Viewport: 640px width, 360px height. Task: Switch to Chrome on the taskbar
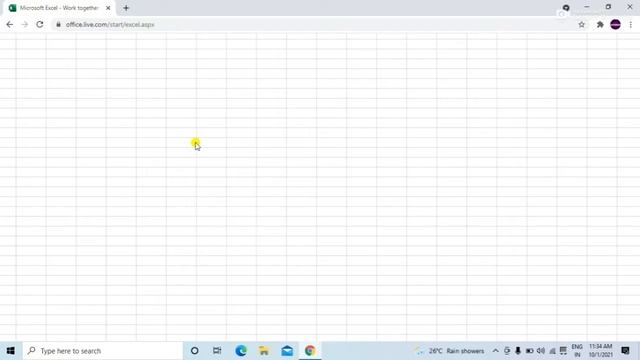310,351
